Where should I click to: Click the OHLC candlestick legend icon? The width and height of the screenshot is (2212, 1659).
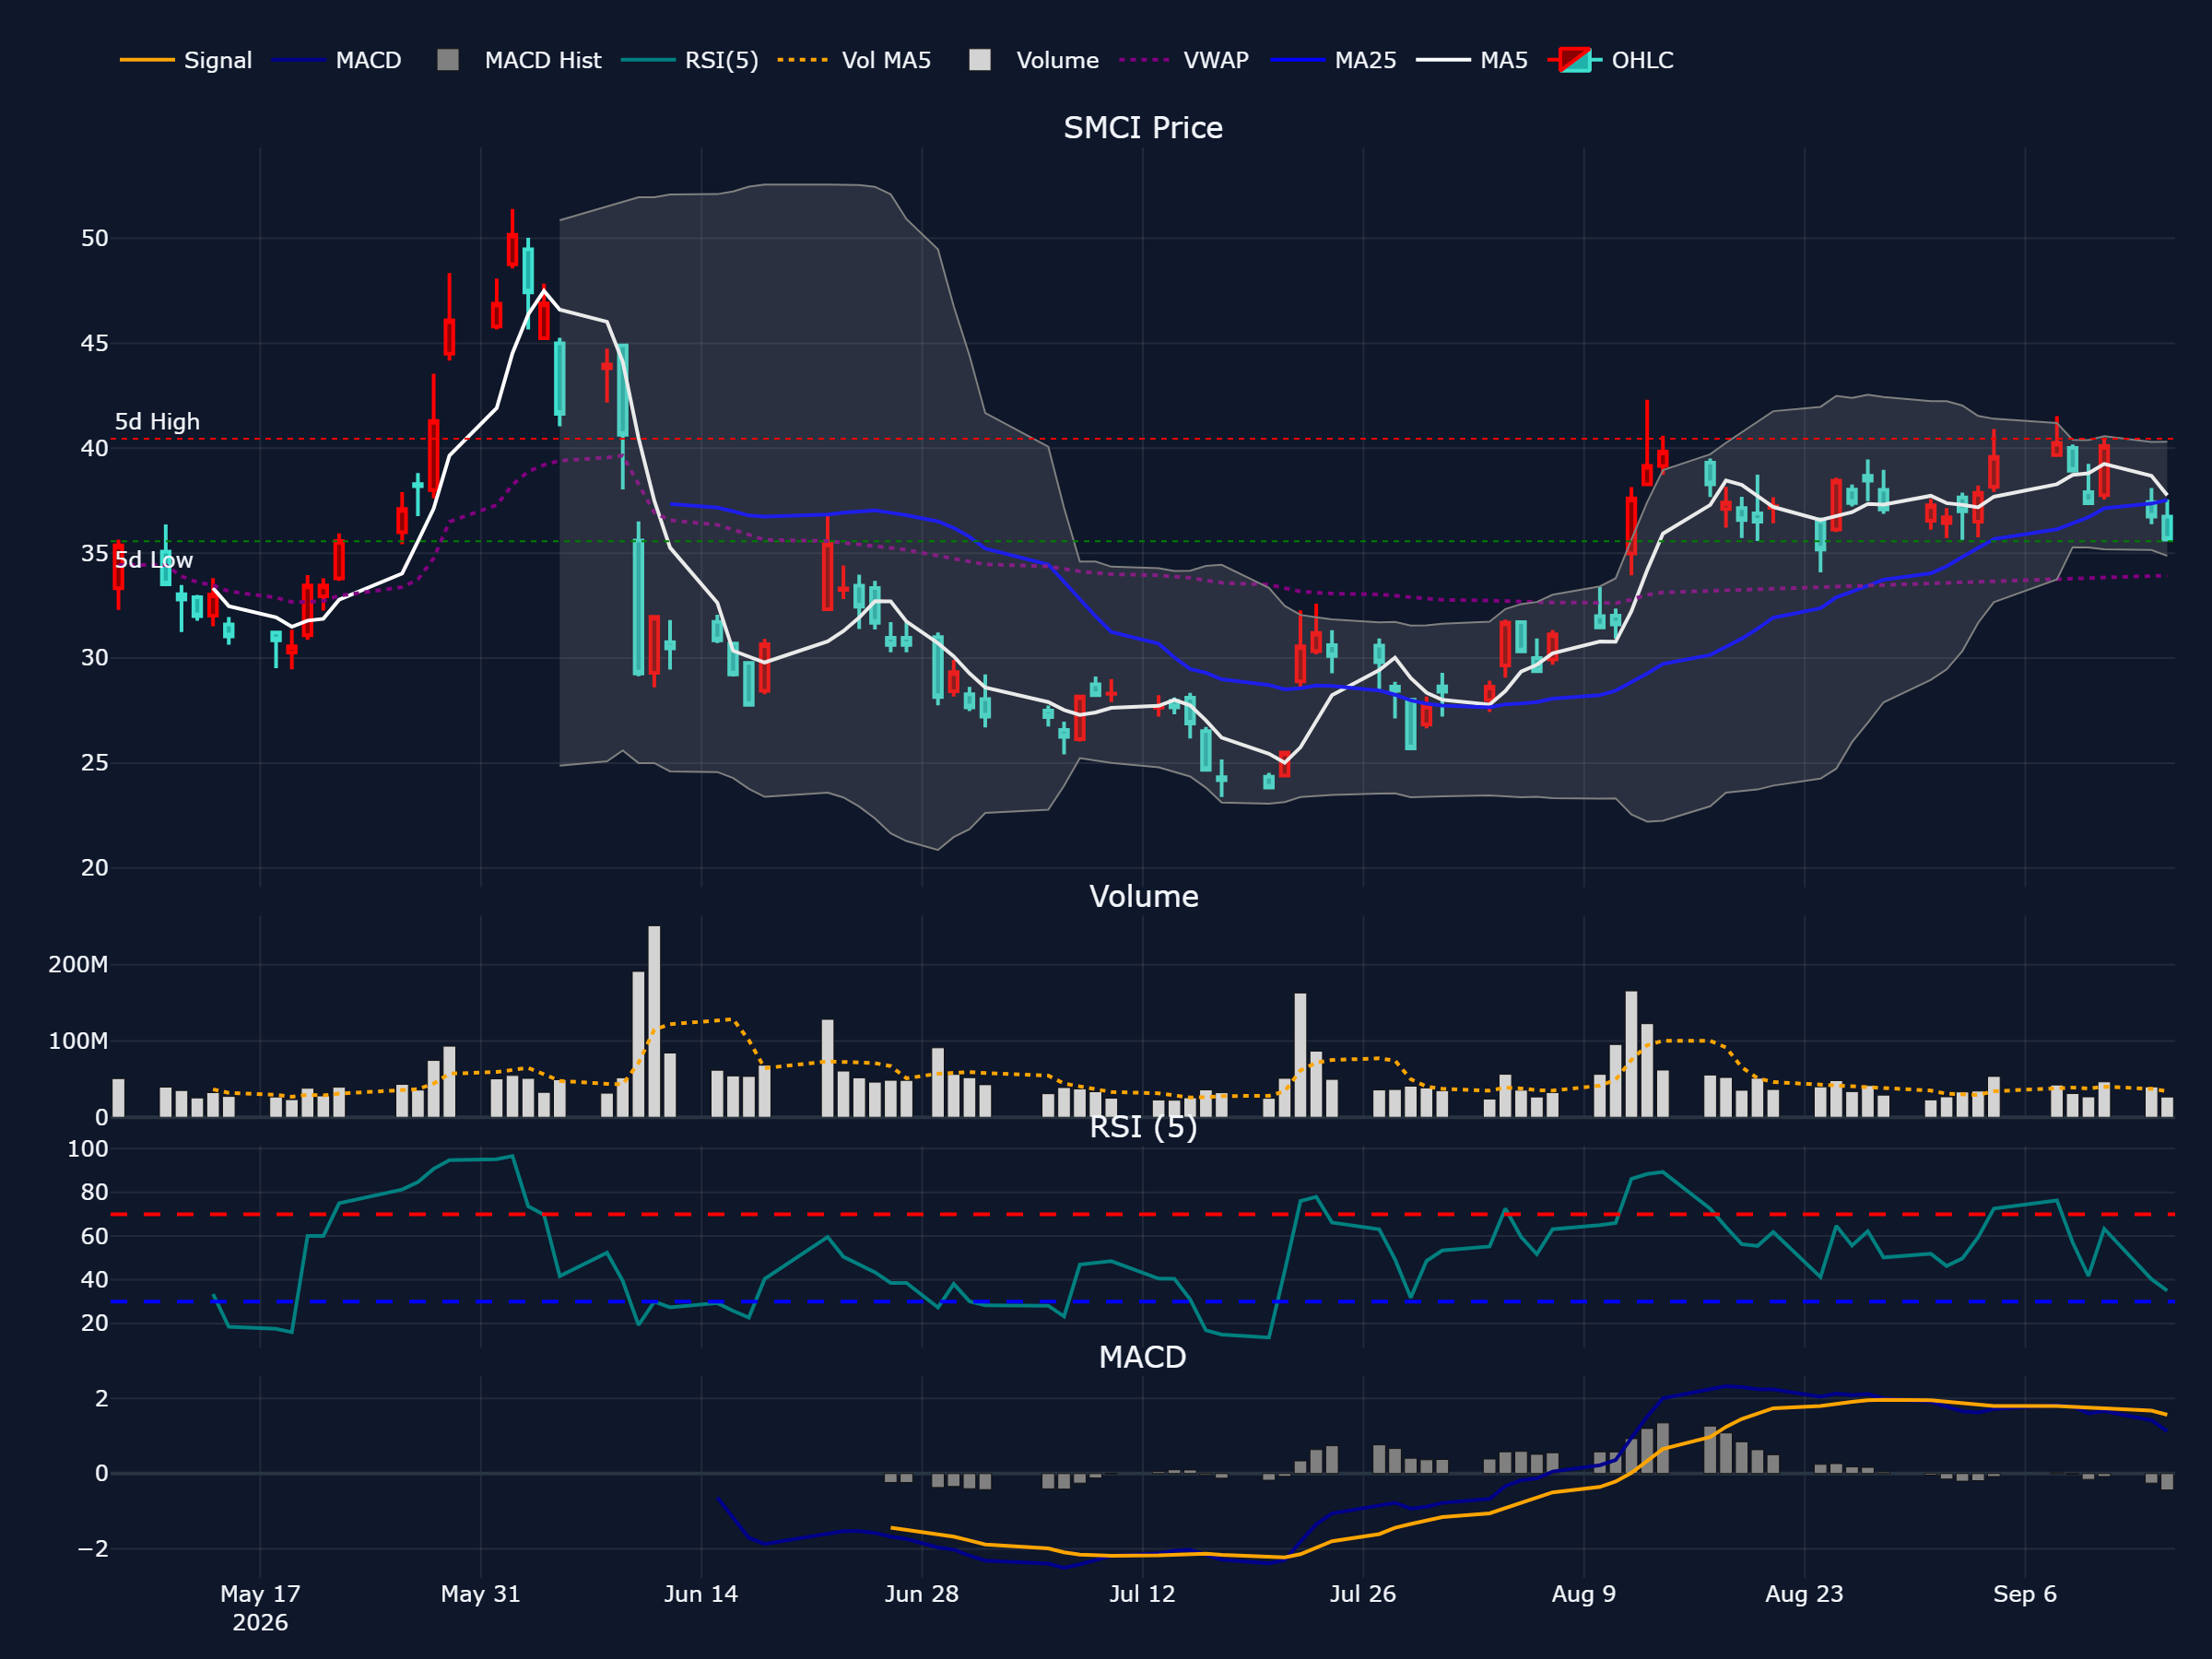[1575, 60]
